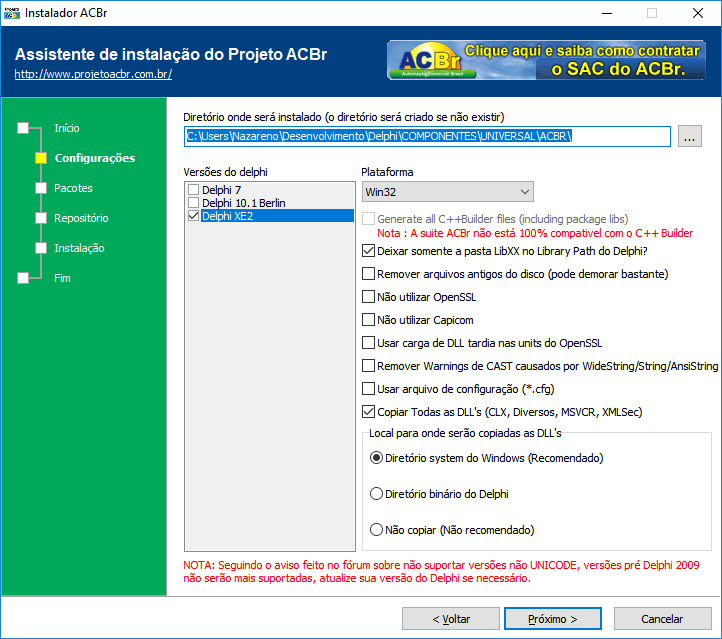722x639 pixels.
Task: Click the 'Delphi XE2' text in the versions list
Action: [x=227, y=215]
